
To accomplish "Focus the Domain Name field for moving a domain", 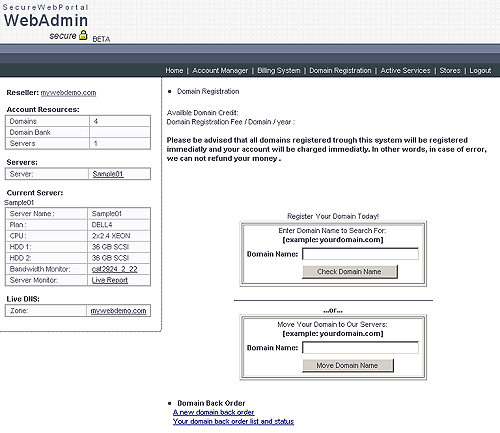I will point(360,348).
